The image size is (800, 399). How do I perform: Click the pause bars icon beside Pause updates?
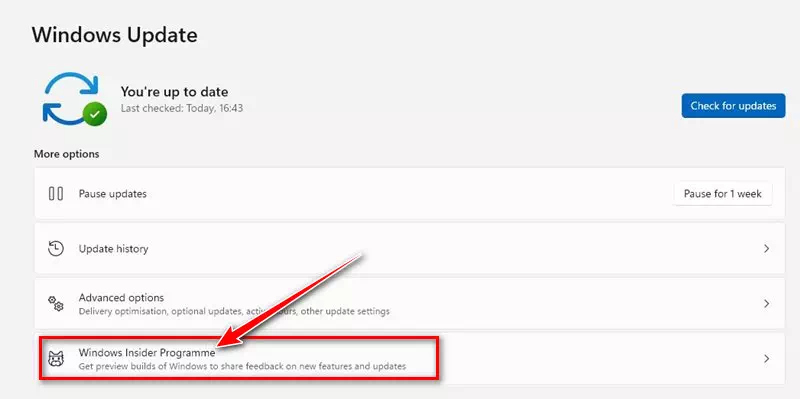point(56,194)
